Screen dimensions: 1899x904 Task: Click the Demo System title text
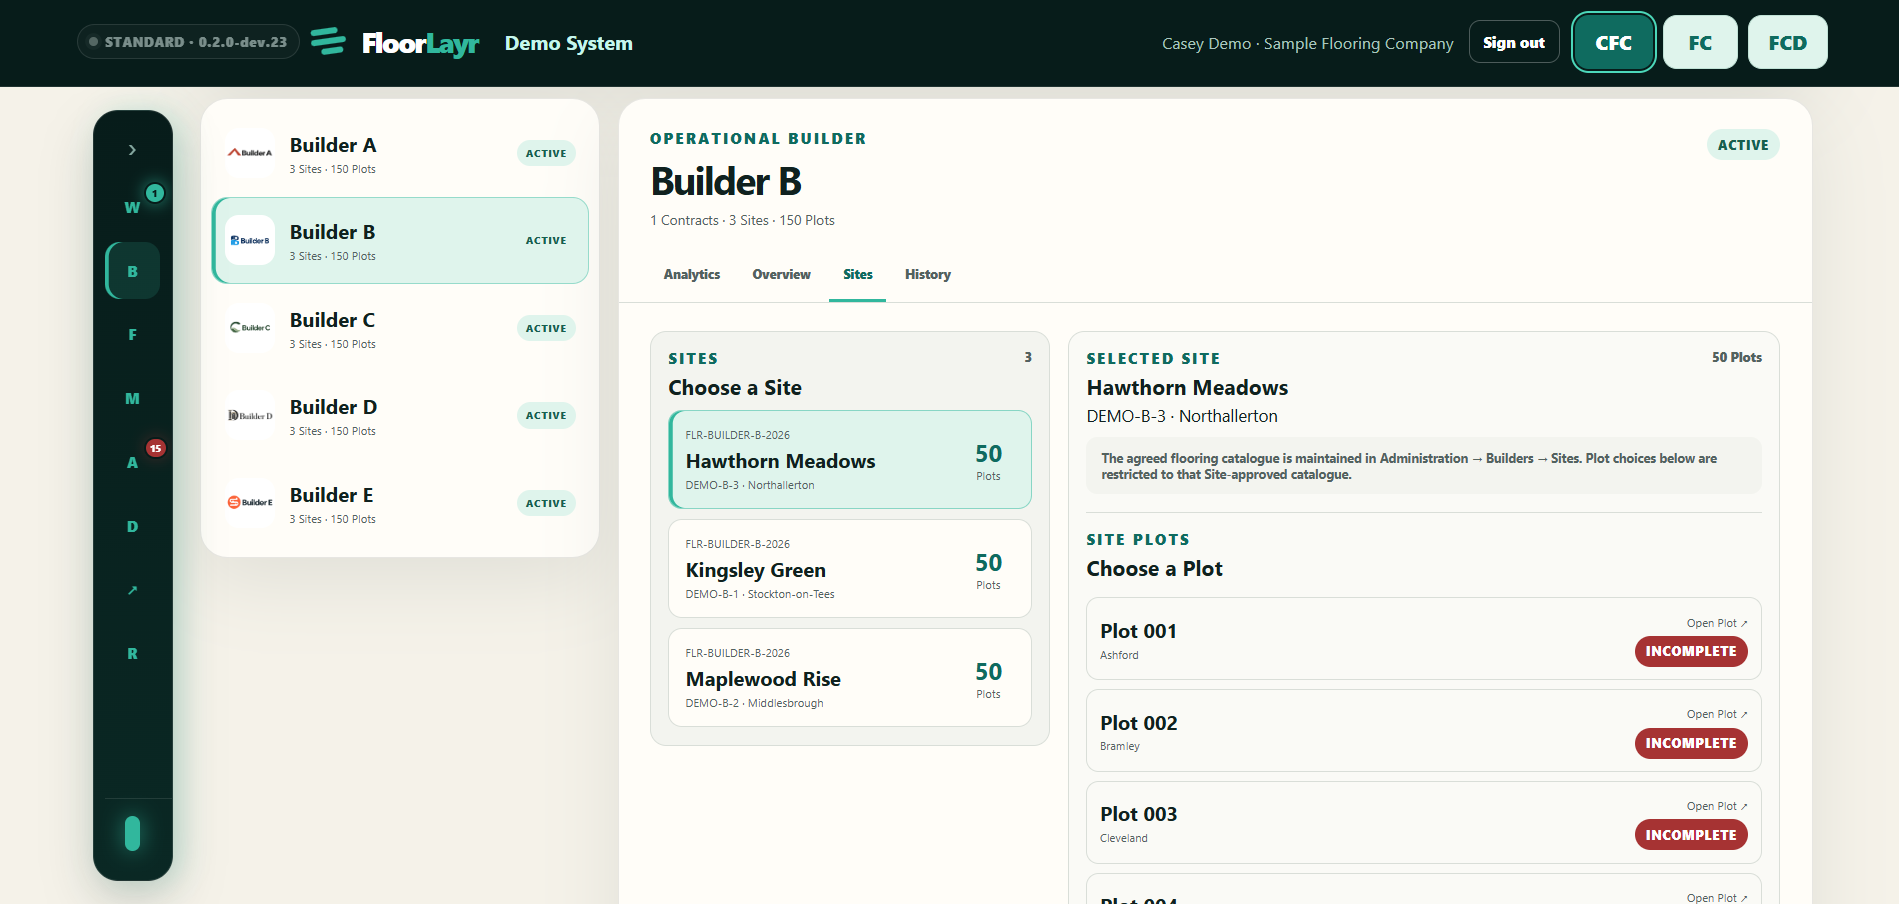[569, 43]
